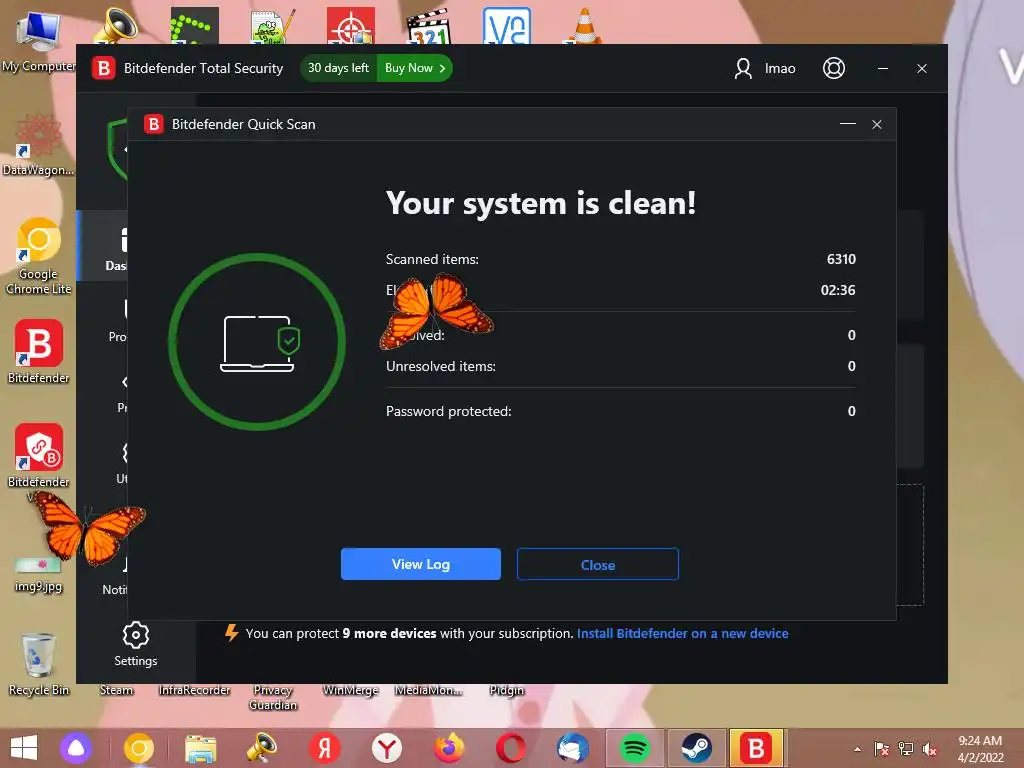Show hidden system tray icons
1024x768 pixels.
857,749
